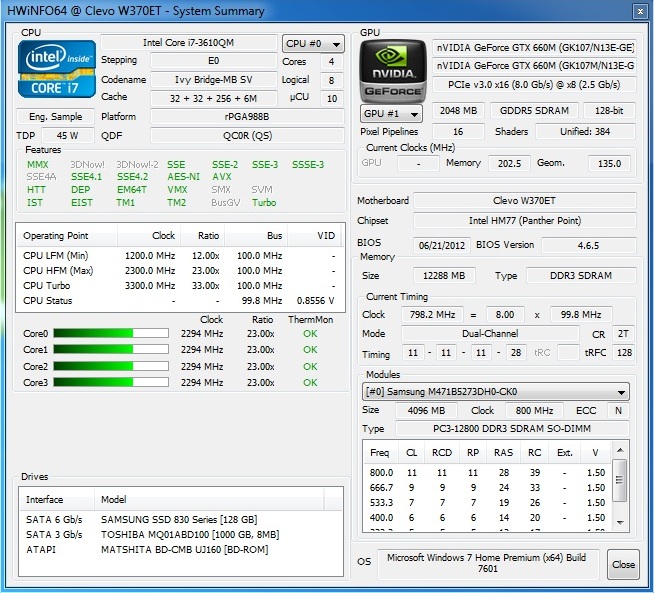Click the Dual-Channel mode field
This screenshot has height=593, width=654.
490,334
